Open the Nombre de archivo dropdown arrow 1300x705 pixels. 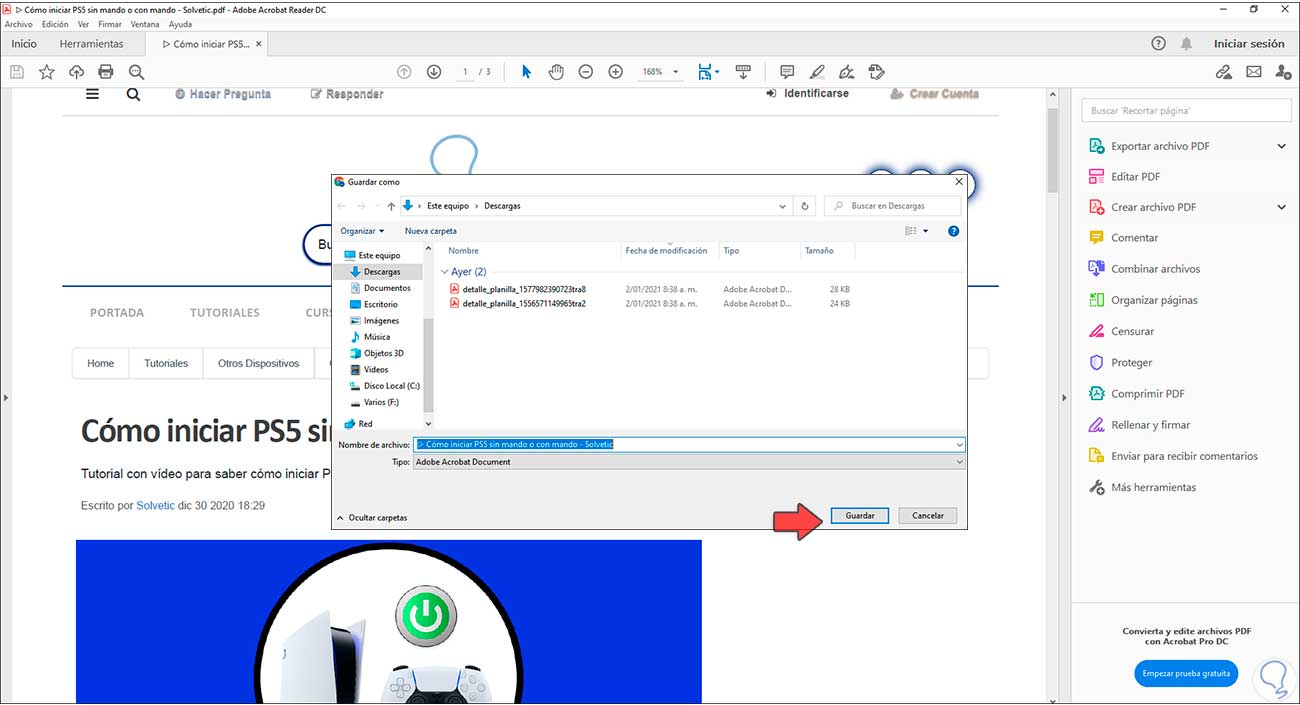pyautogui.click(x=959, y=444)
